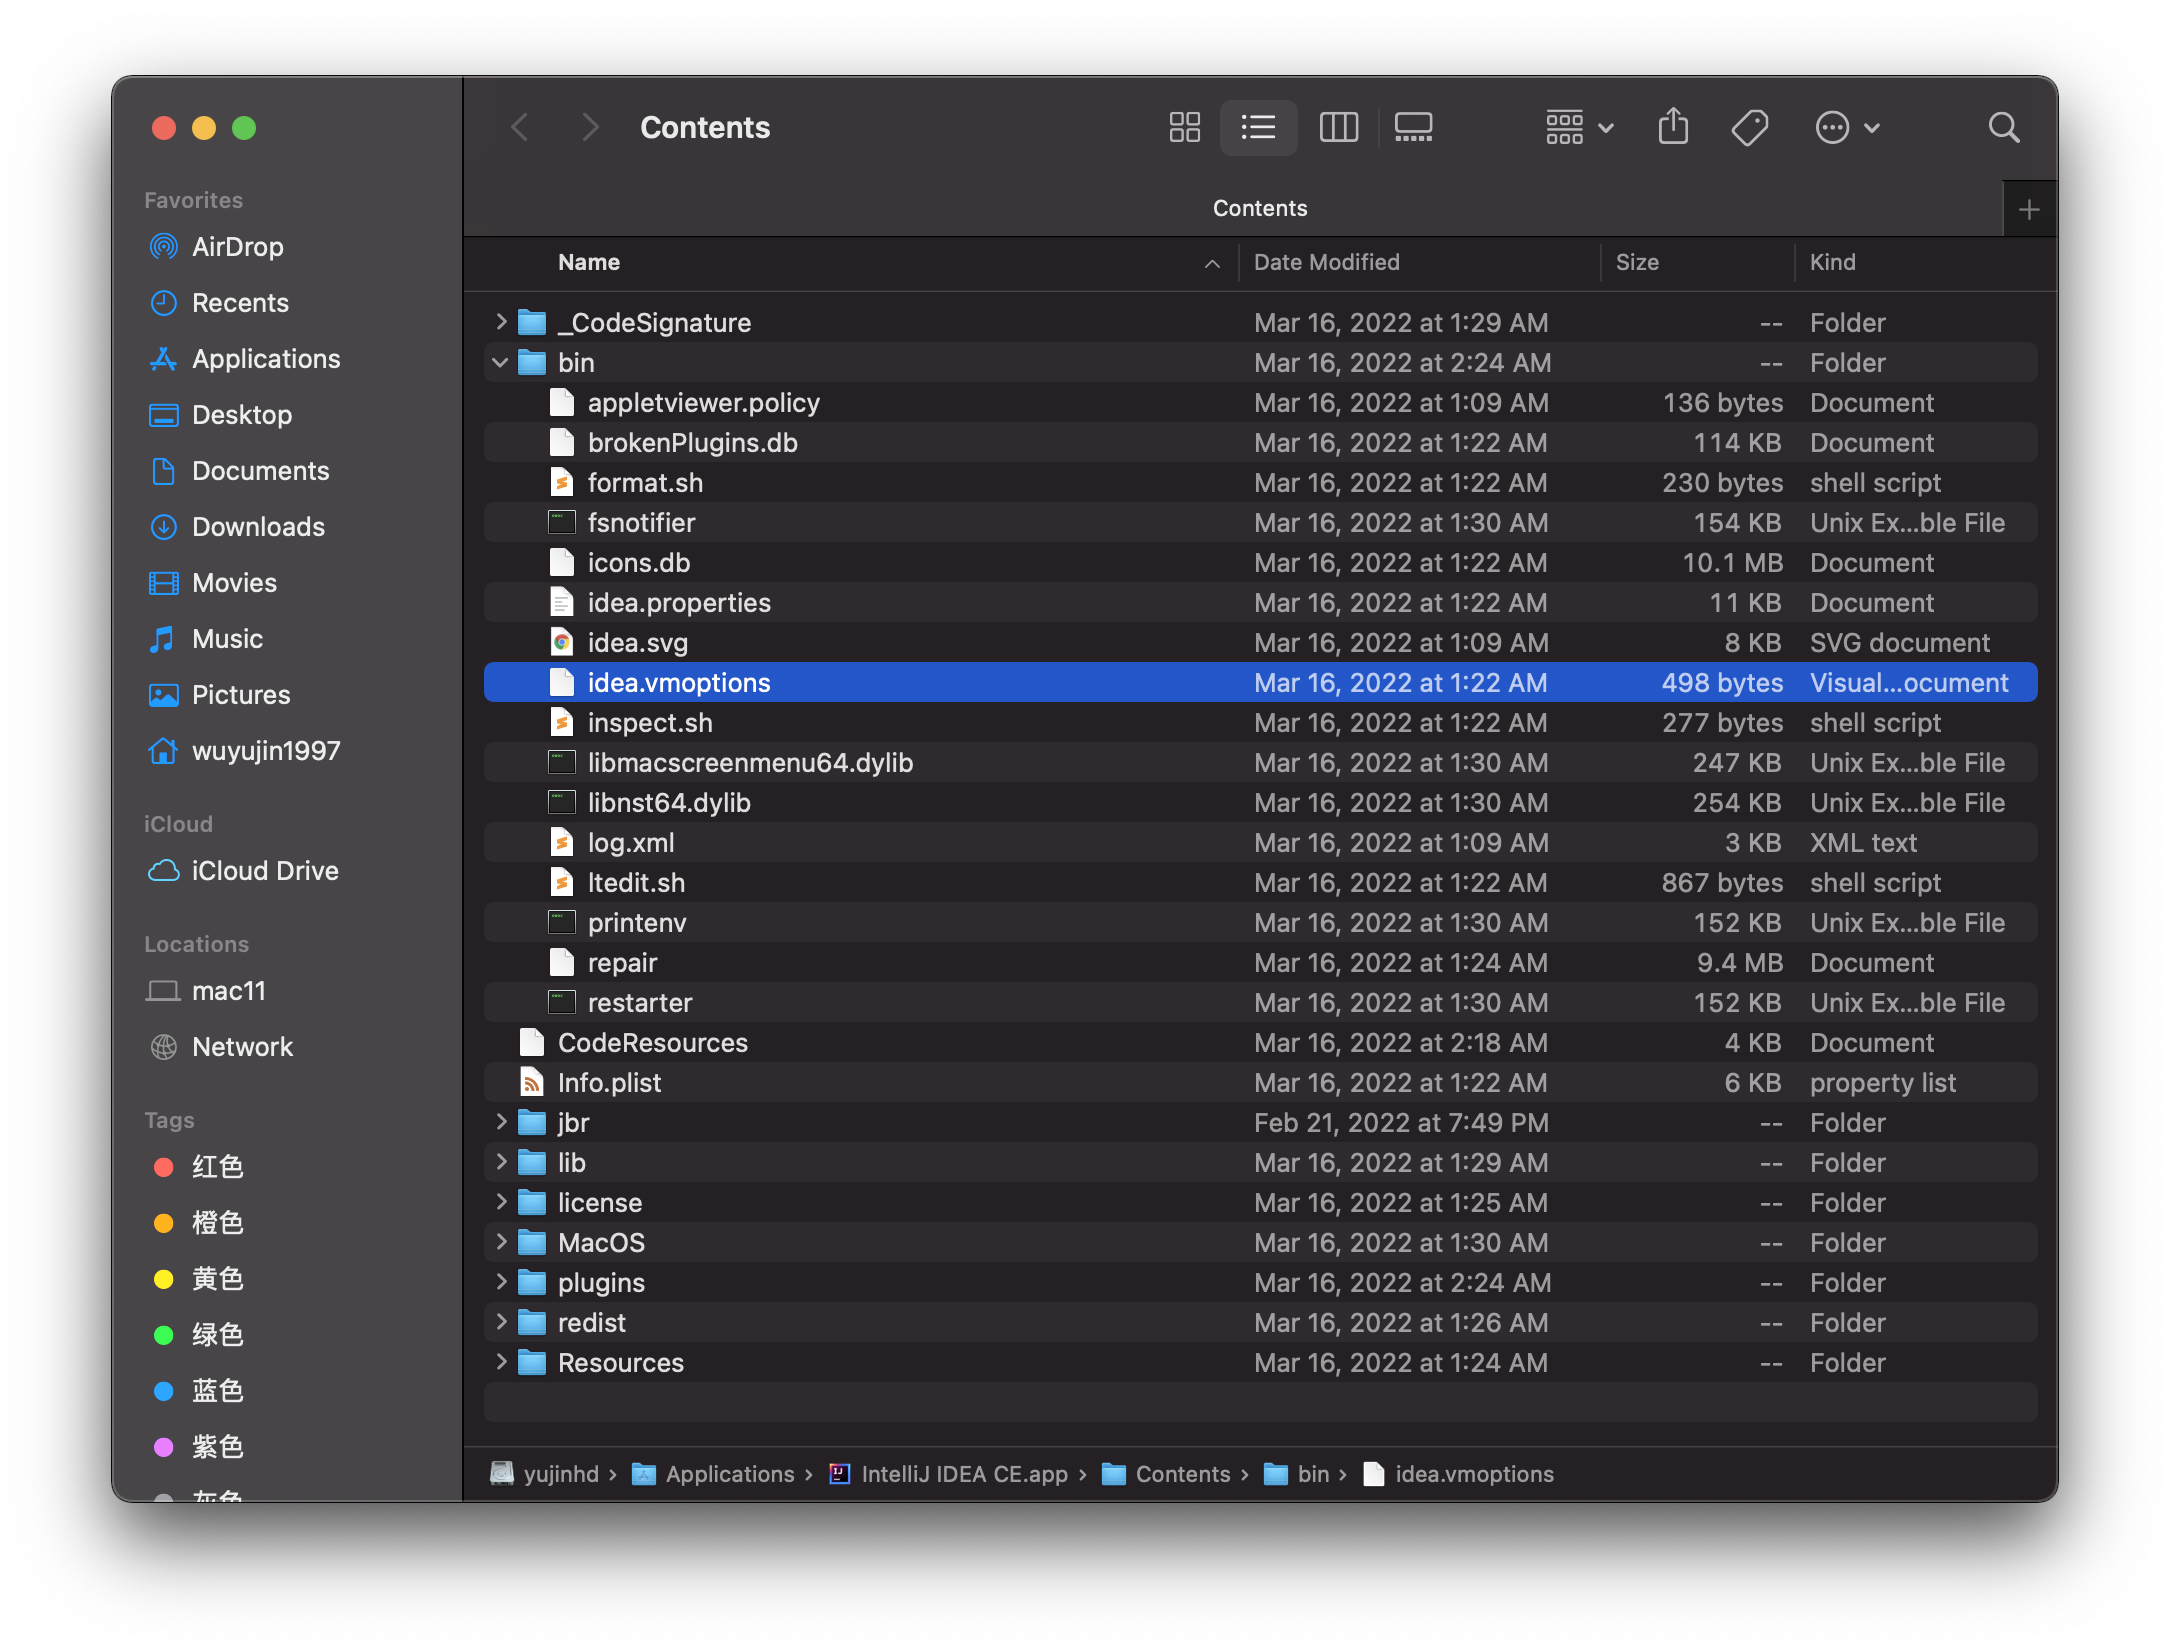Go back using the back arrow
The image size is (2170, 1650).
coord(519,127)
